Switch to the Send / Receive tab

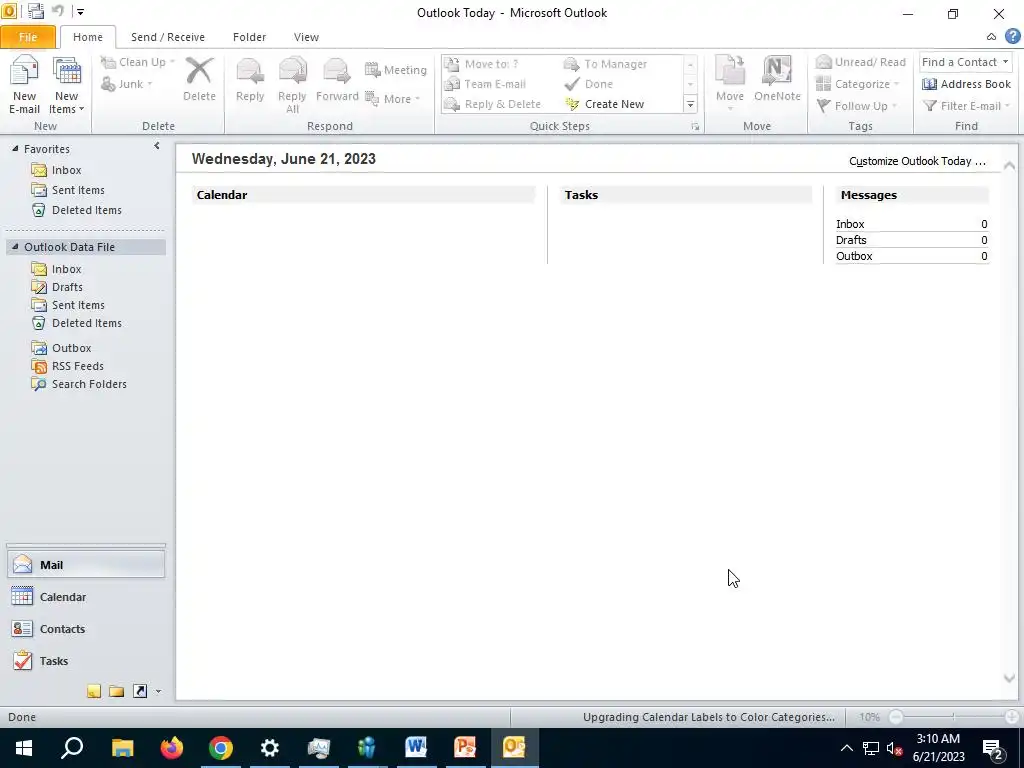[x=168, y=37]
